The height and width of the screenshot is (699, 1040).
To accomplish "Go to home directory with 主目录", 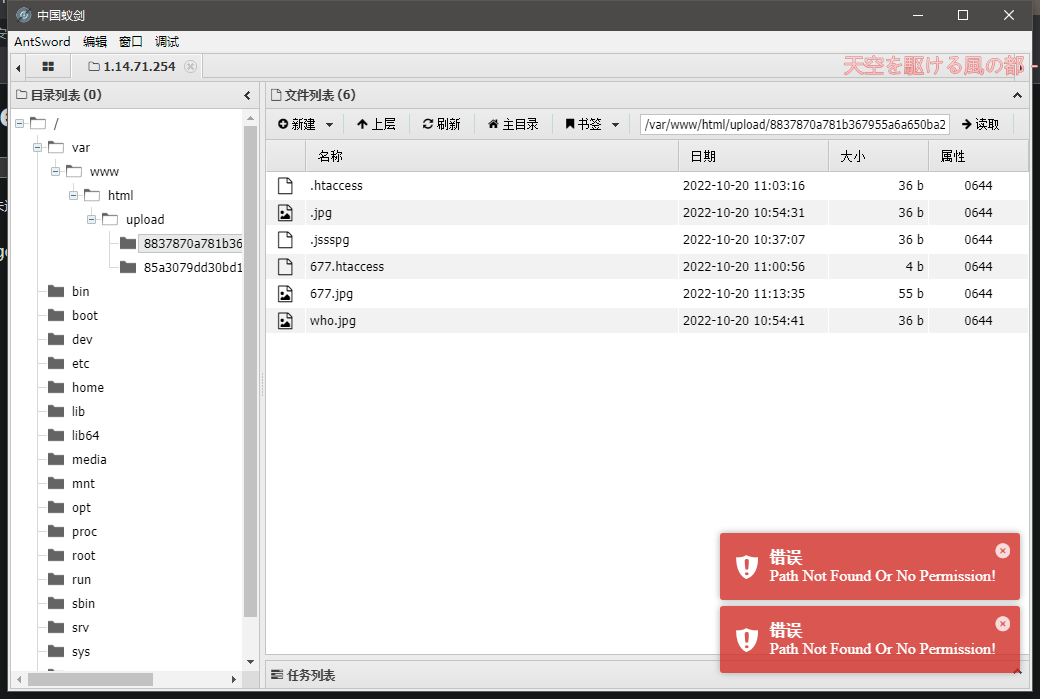I will [513, 124].
